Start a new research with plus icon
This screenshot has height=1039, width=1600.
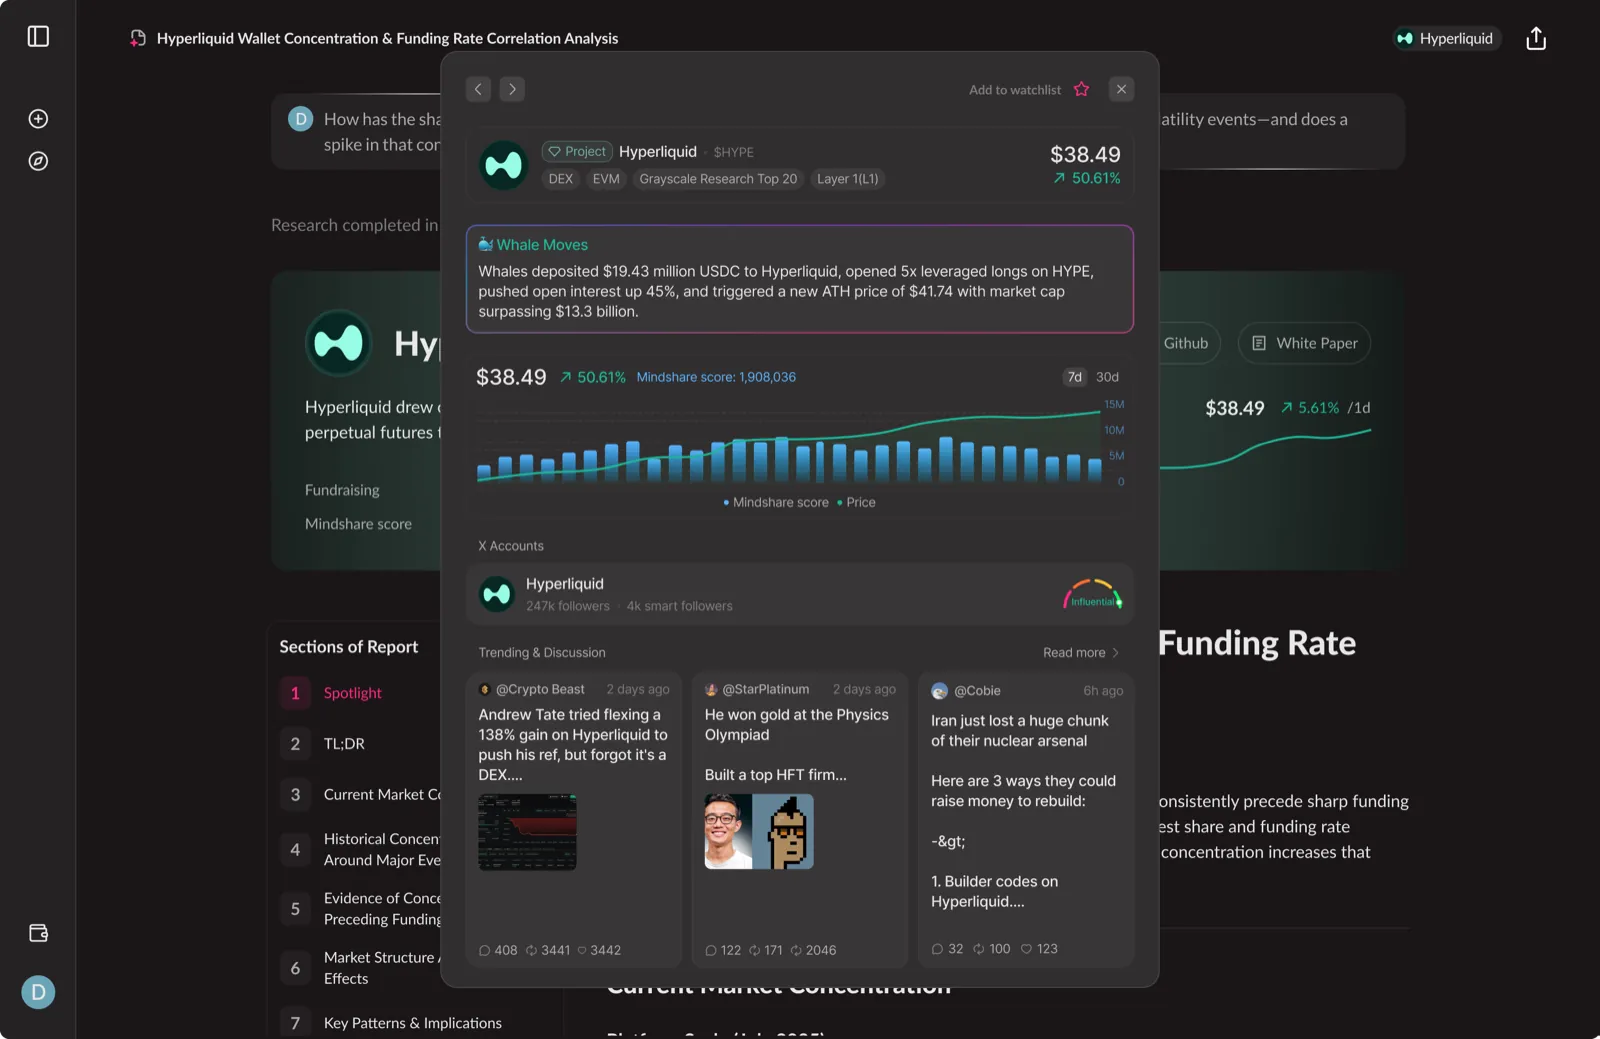coord(38,119)
